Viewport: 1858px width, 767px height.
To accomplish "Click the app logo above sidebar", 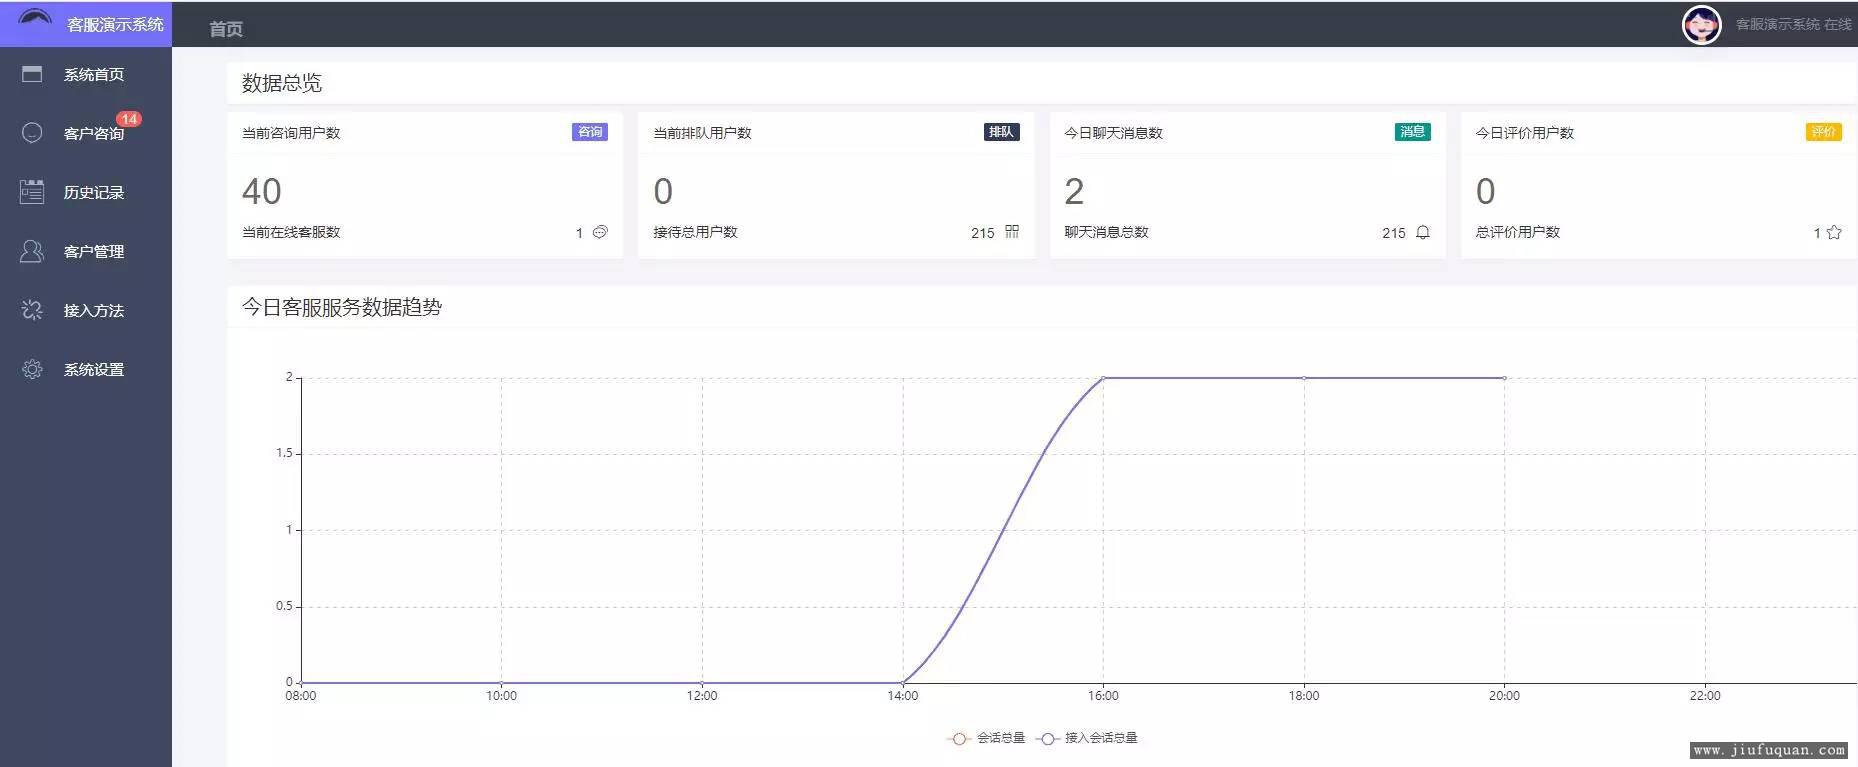I will (x=35, y=19).
